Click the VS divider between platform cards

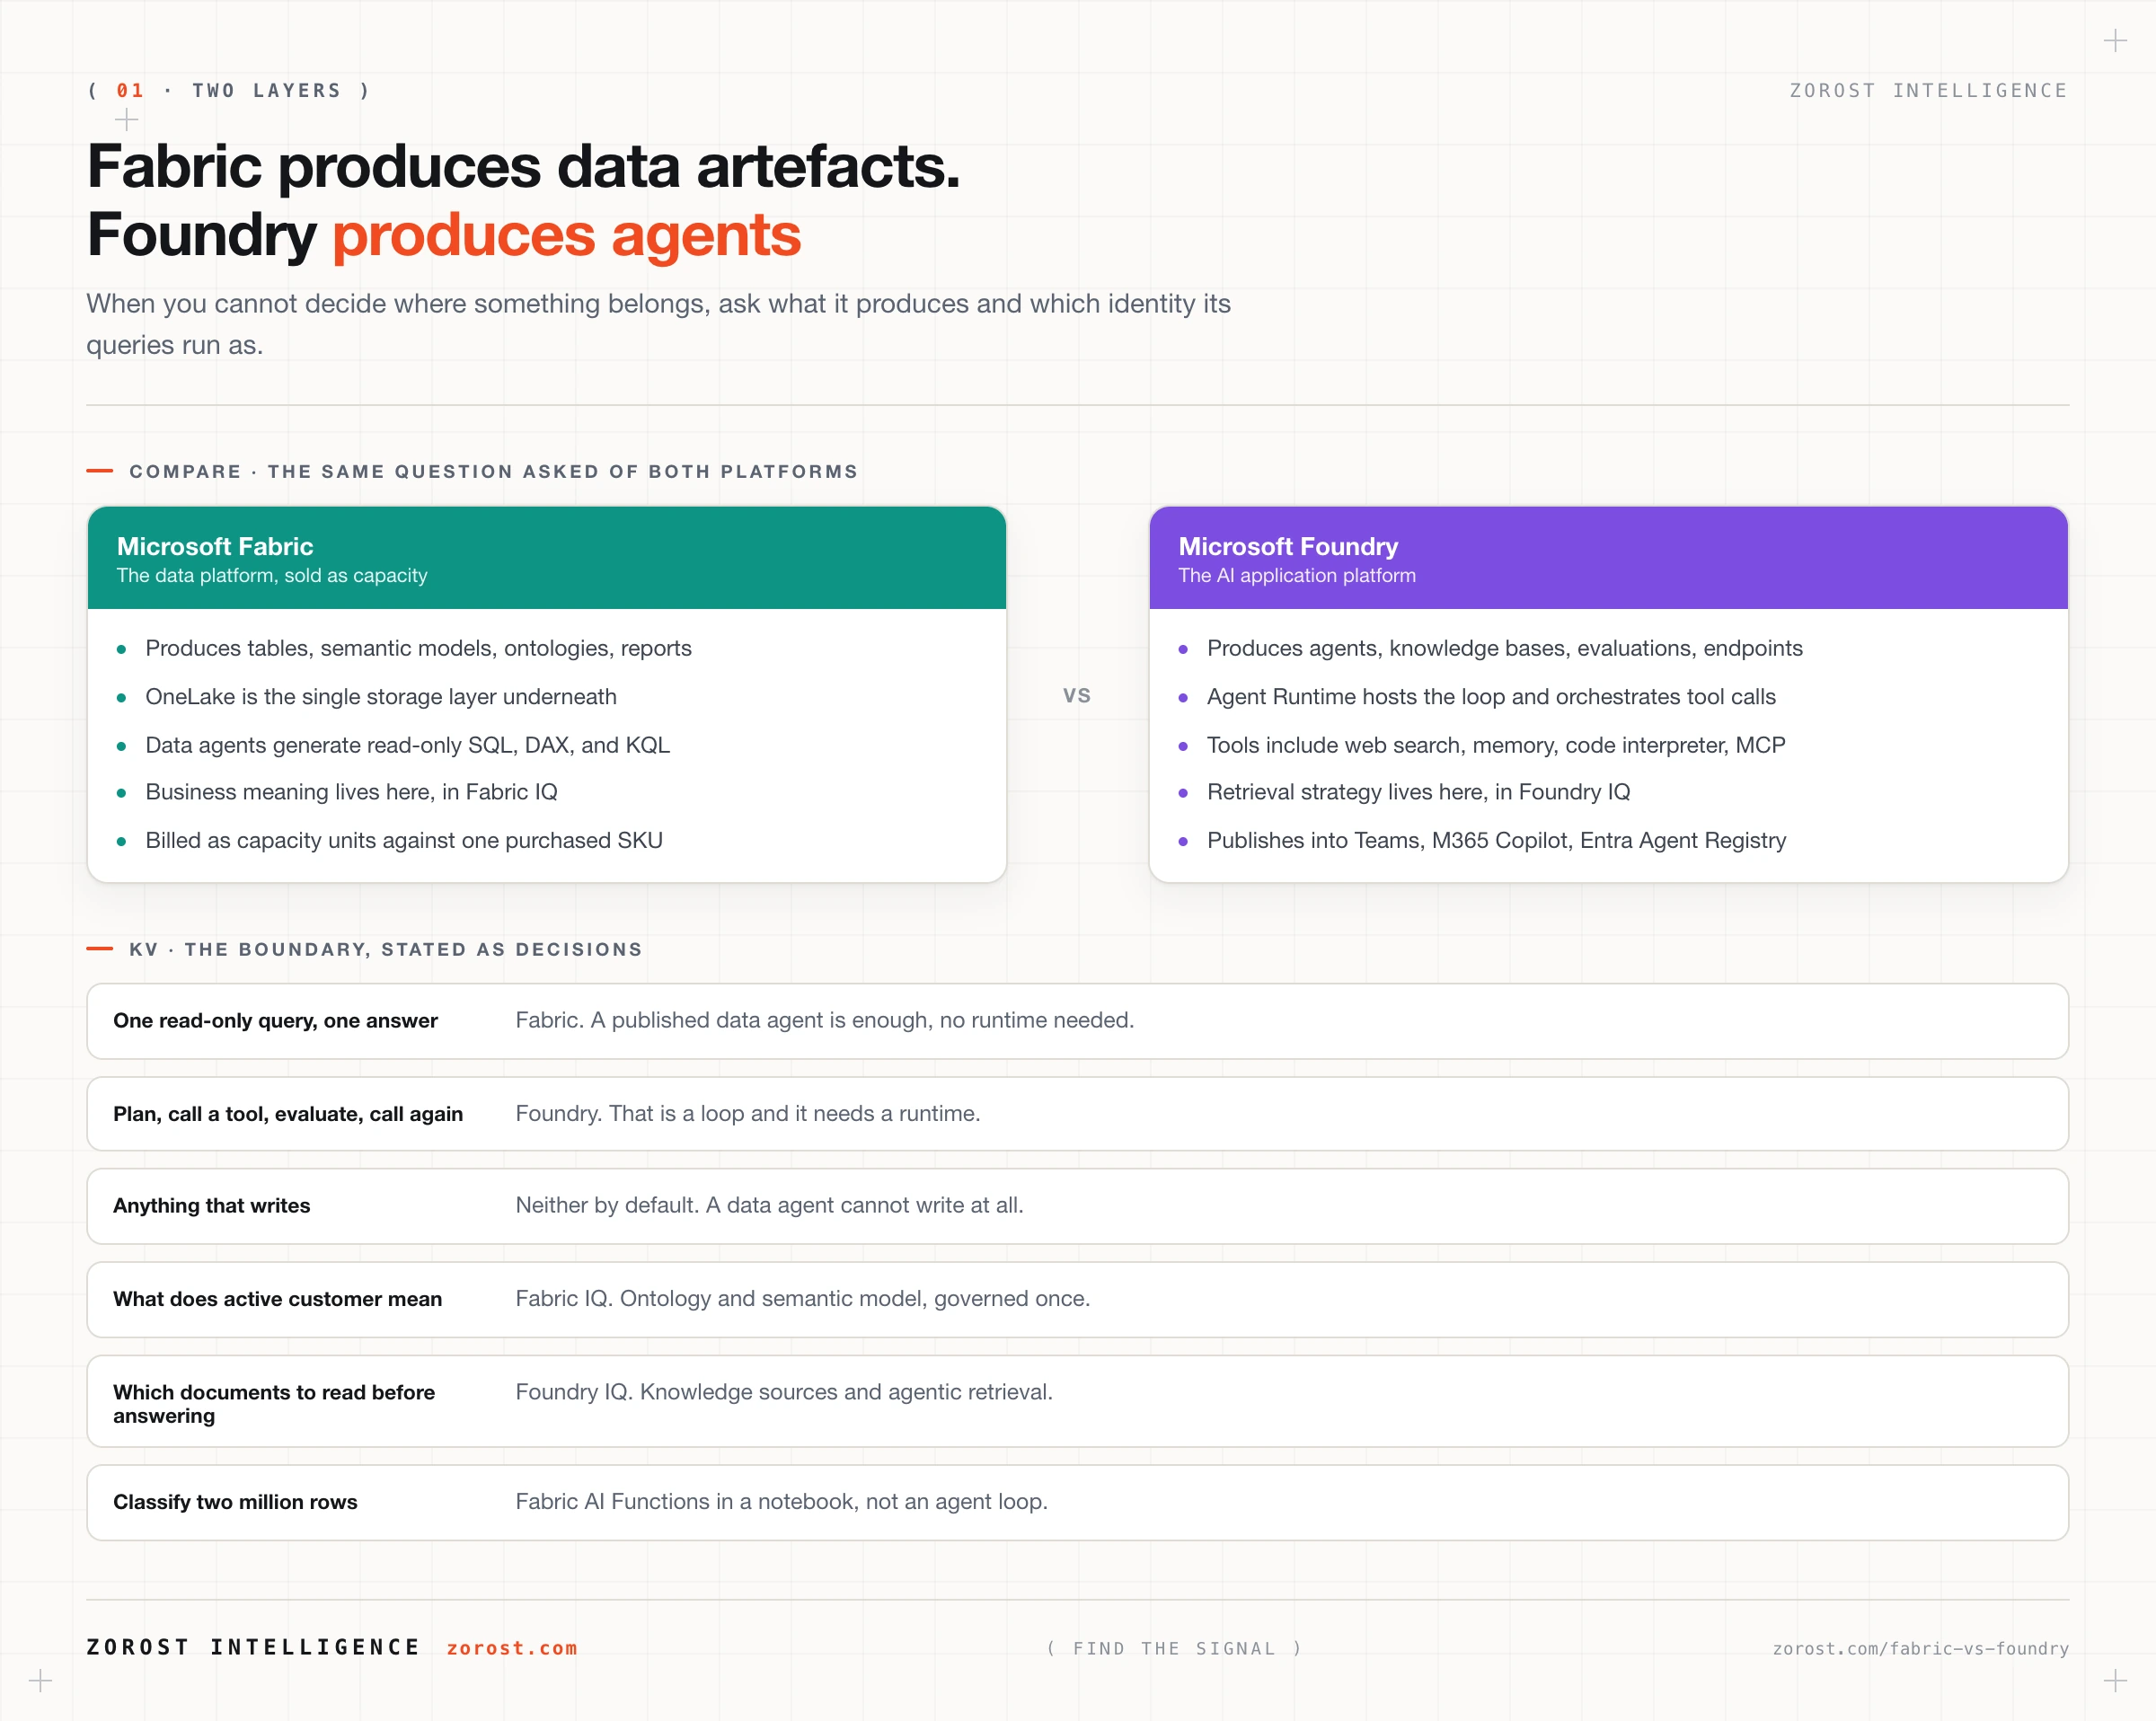[1077, 696]
